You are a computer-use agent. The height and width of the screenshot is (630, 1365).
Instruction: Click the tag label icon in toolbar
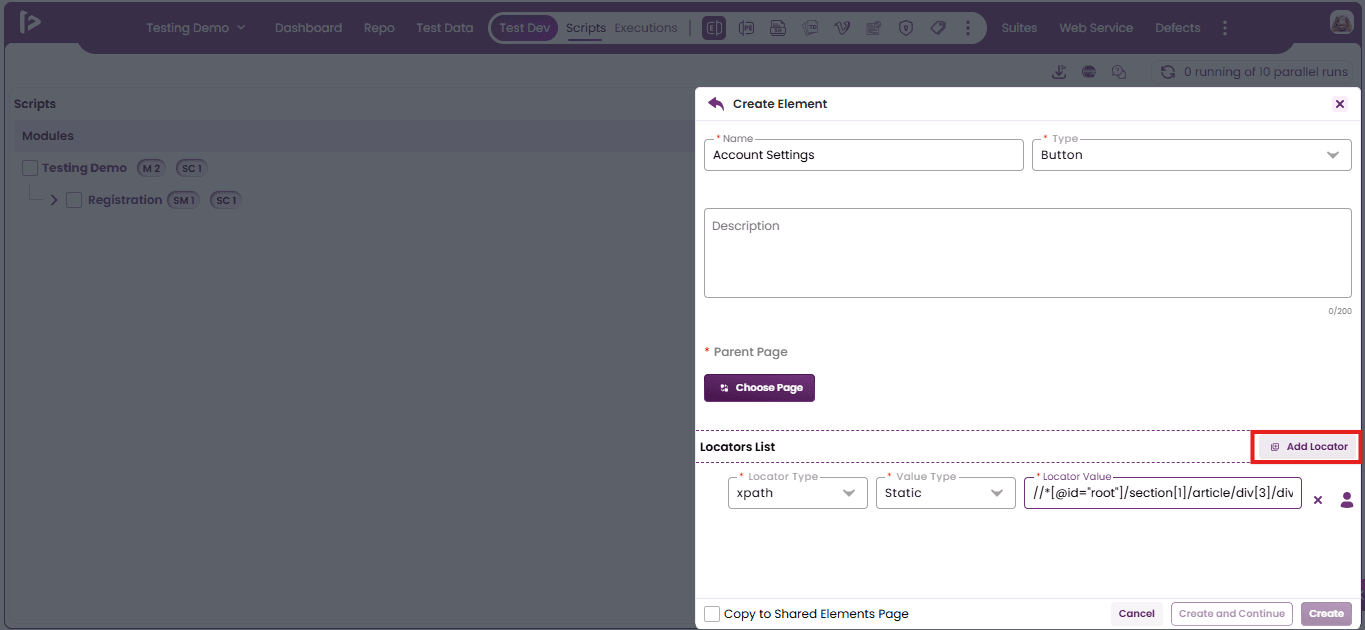click(938, 28)
